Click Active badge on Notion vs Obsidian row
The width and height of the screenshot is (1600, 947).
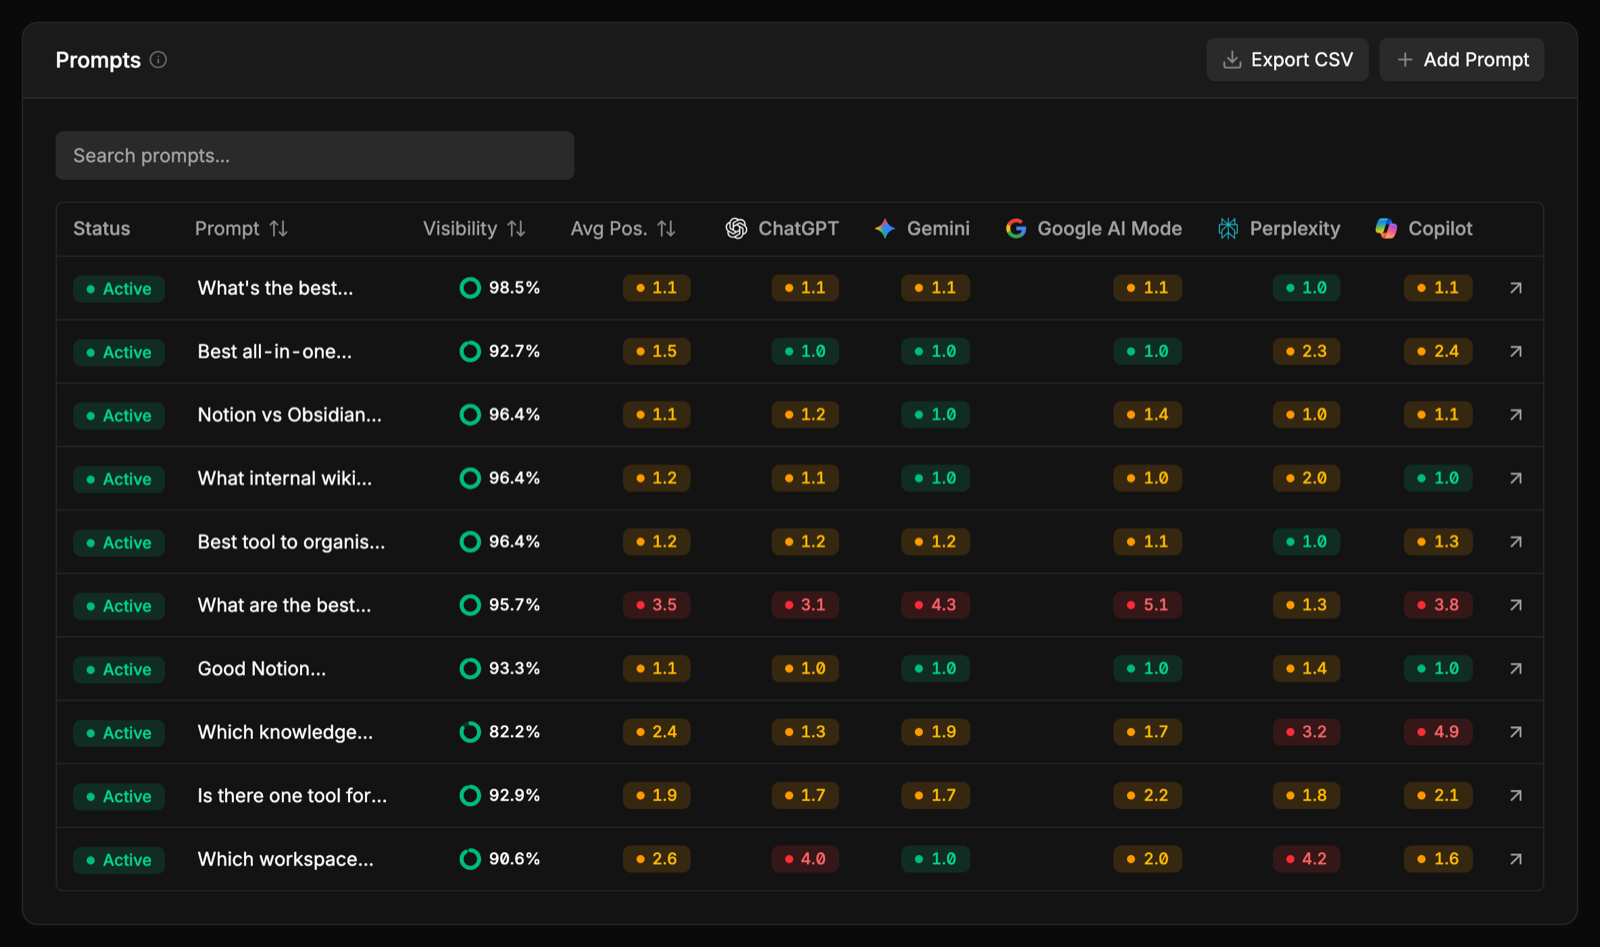pyautogui.click(x=119, y=416)
